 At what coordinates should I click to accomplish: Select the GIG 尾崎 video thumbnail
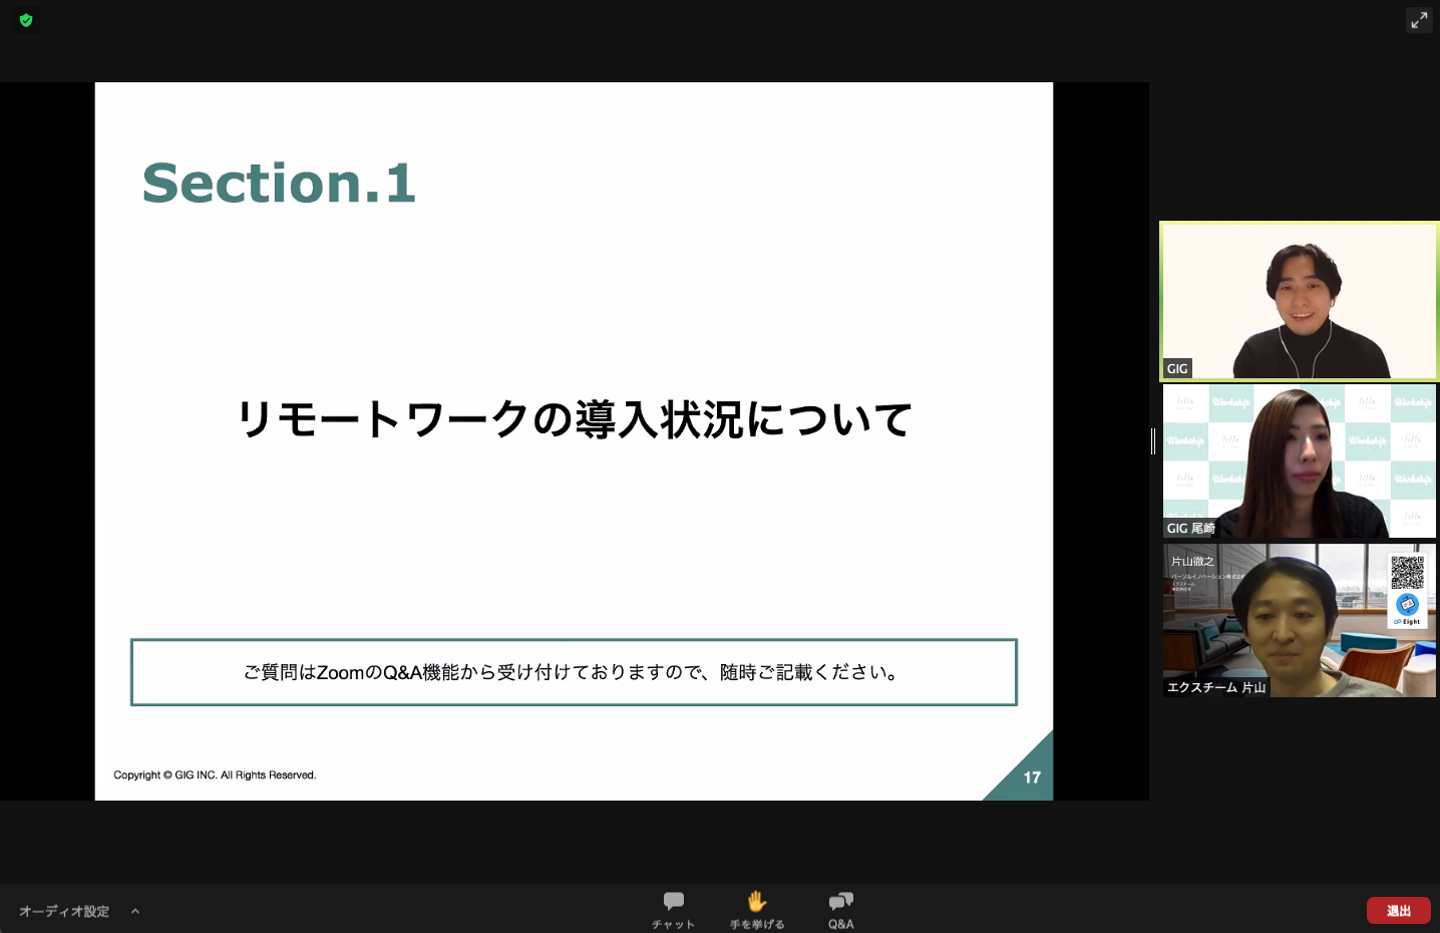1299,461
